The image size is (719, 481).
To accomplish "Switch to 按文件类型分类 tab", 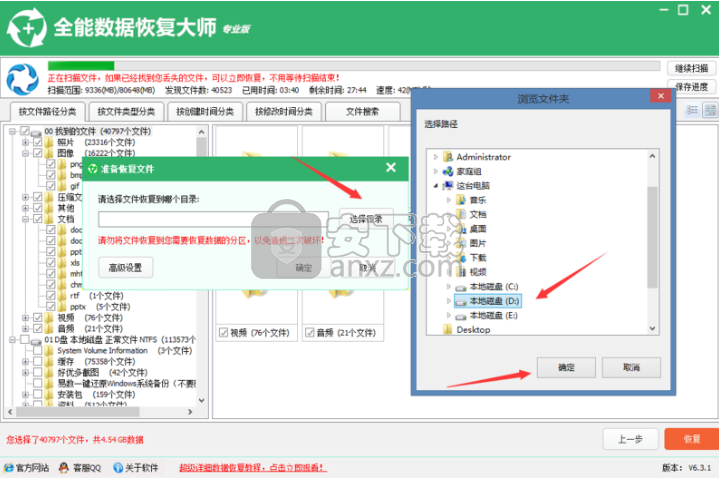I will 123,111.
